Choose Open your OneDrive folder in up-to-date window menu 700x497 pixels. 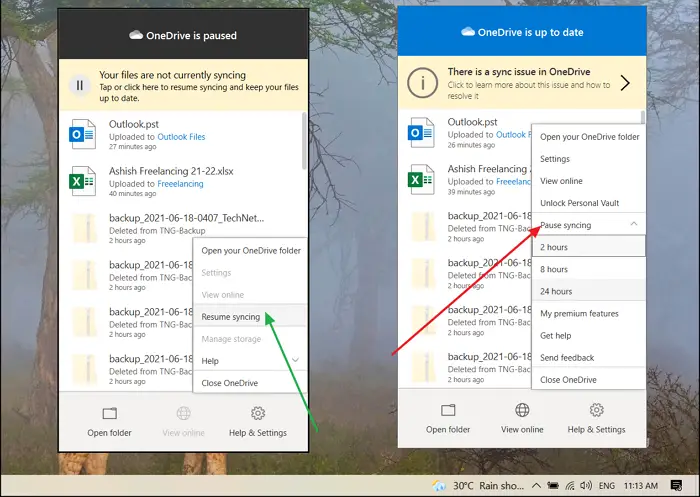[588, 137]
